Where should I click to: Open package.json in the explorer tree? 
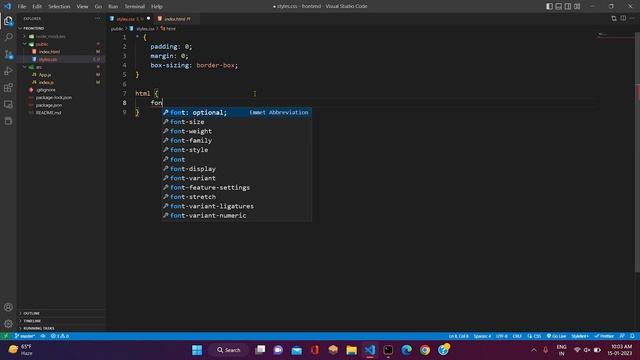[49, 105]
